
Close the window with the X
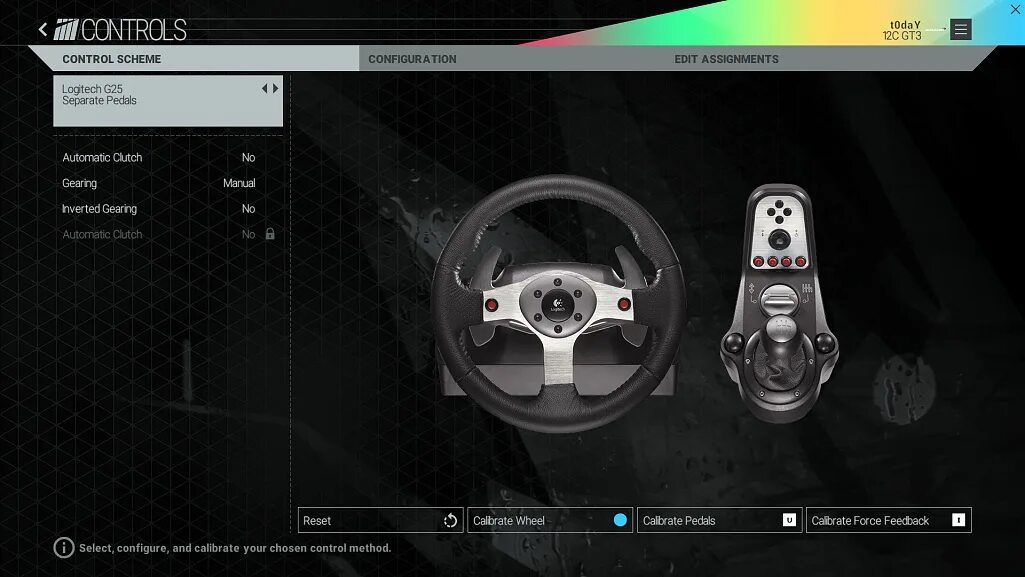(x=1015, y=9)
